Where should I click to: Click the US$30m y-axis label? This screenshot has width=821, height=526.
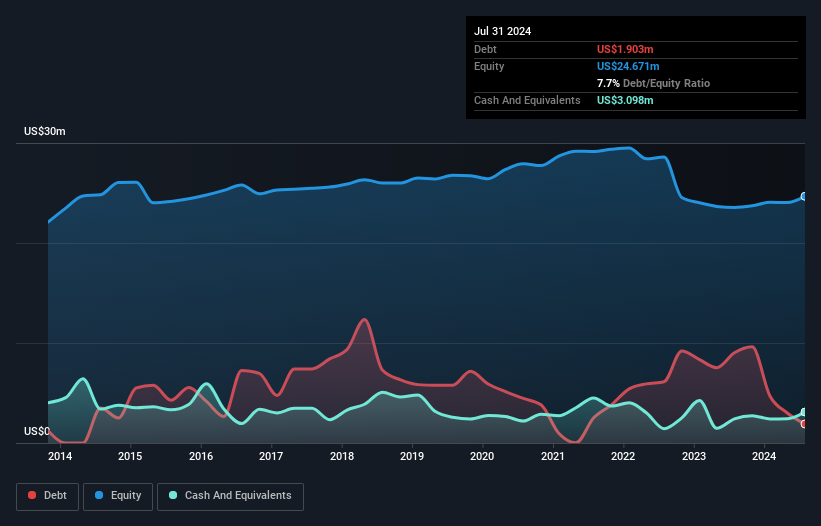[45, 132]
